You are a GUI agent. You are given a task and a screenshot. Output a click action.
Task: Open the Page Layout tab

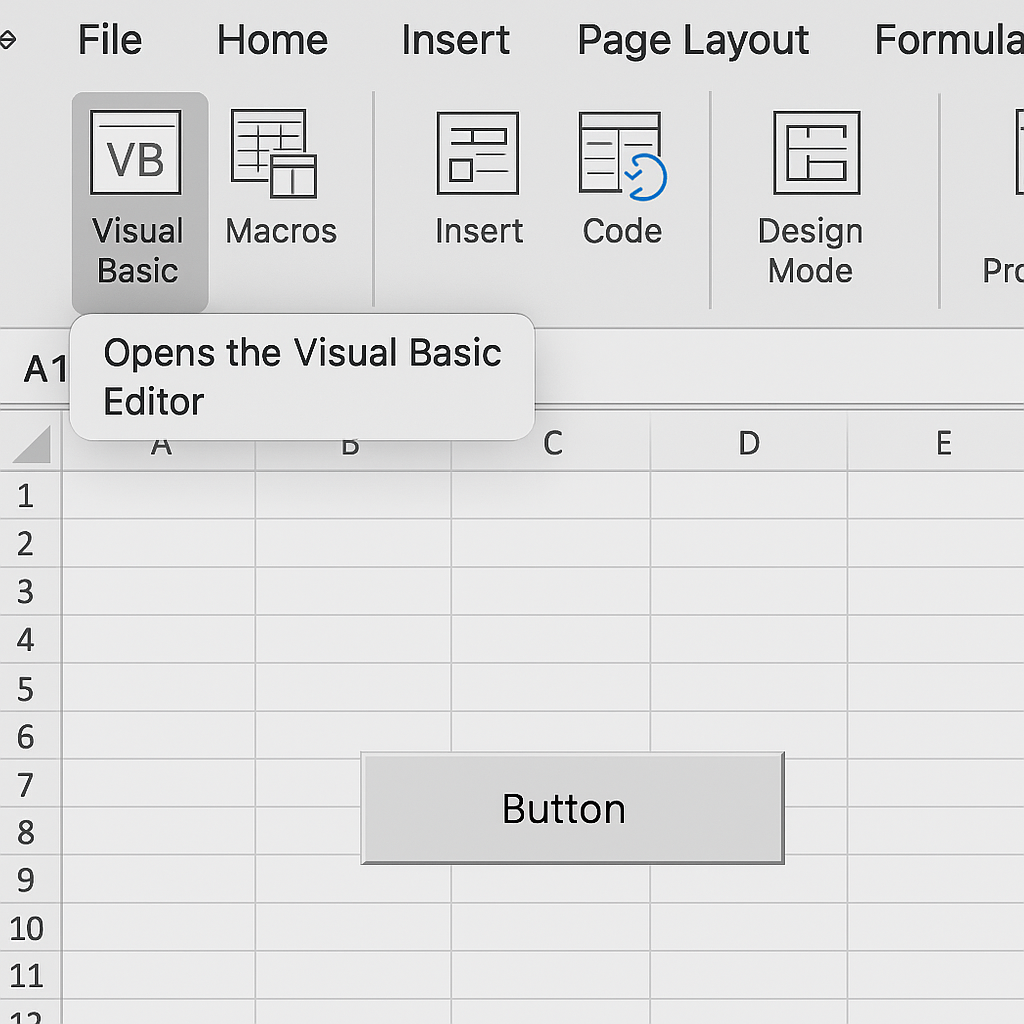point(693,41)
